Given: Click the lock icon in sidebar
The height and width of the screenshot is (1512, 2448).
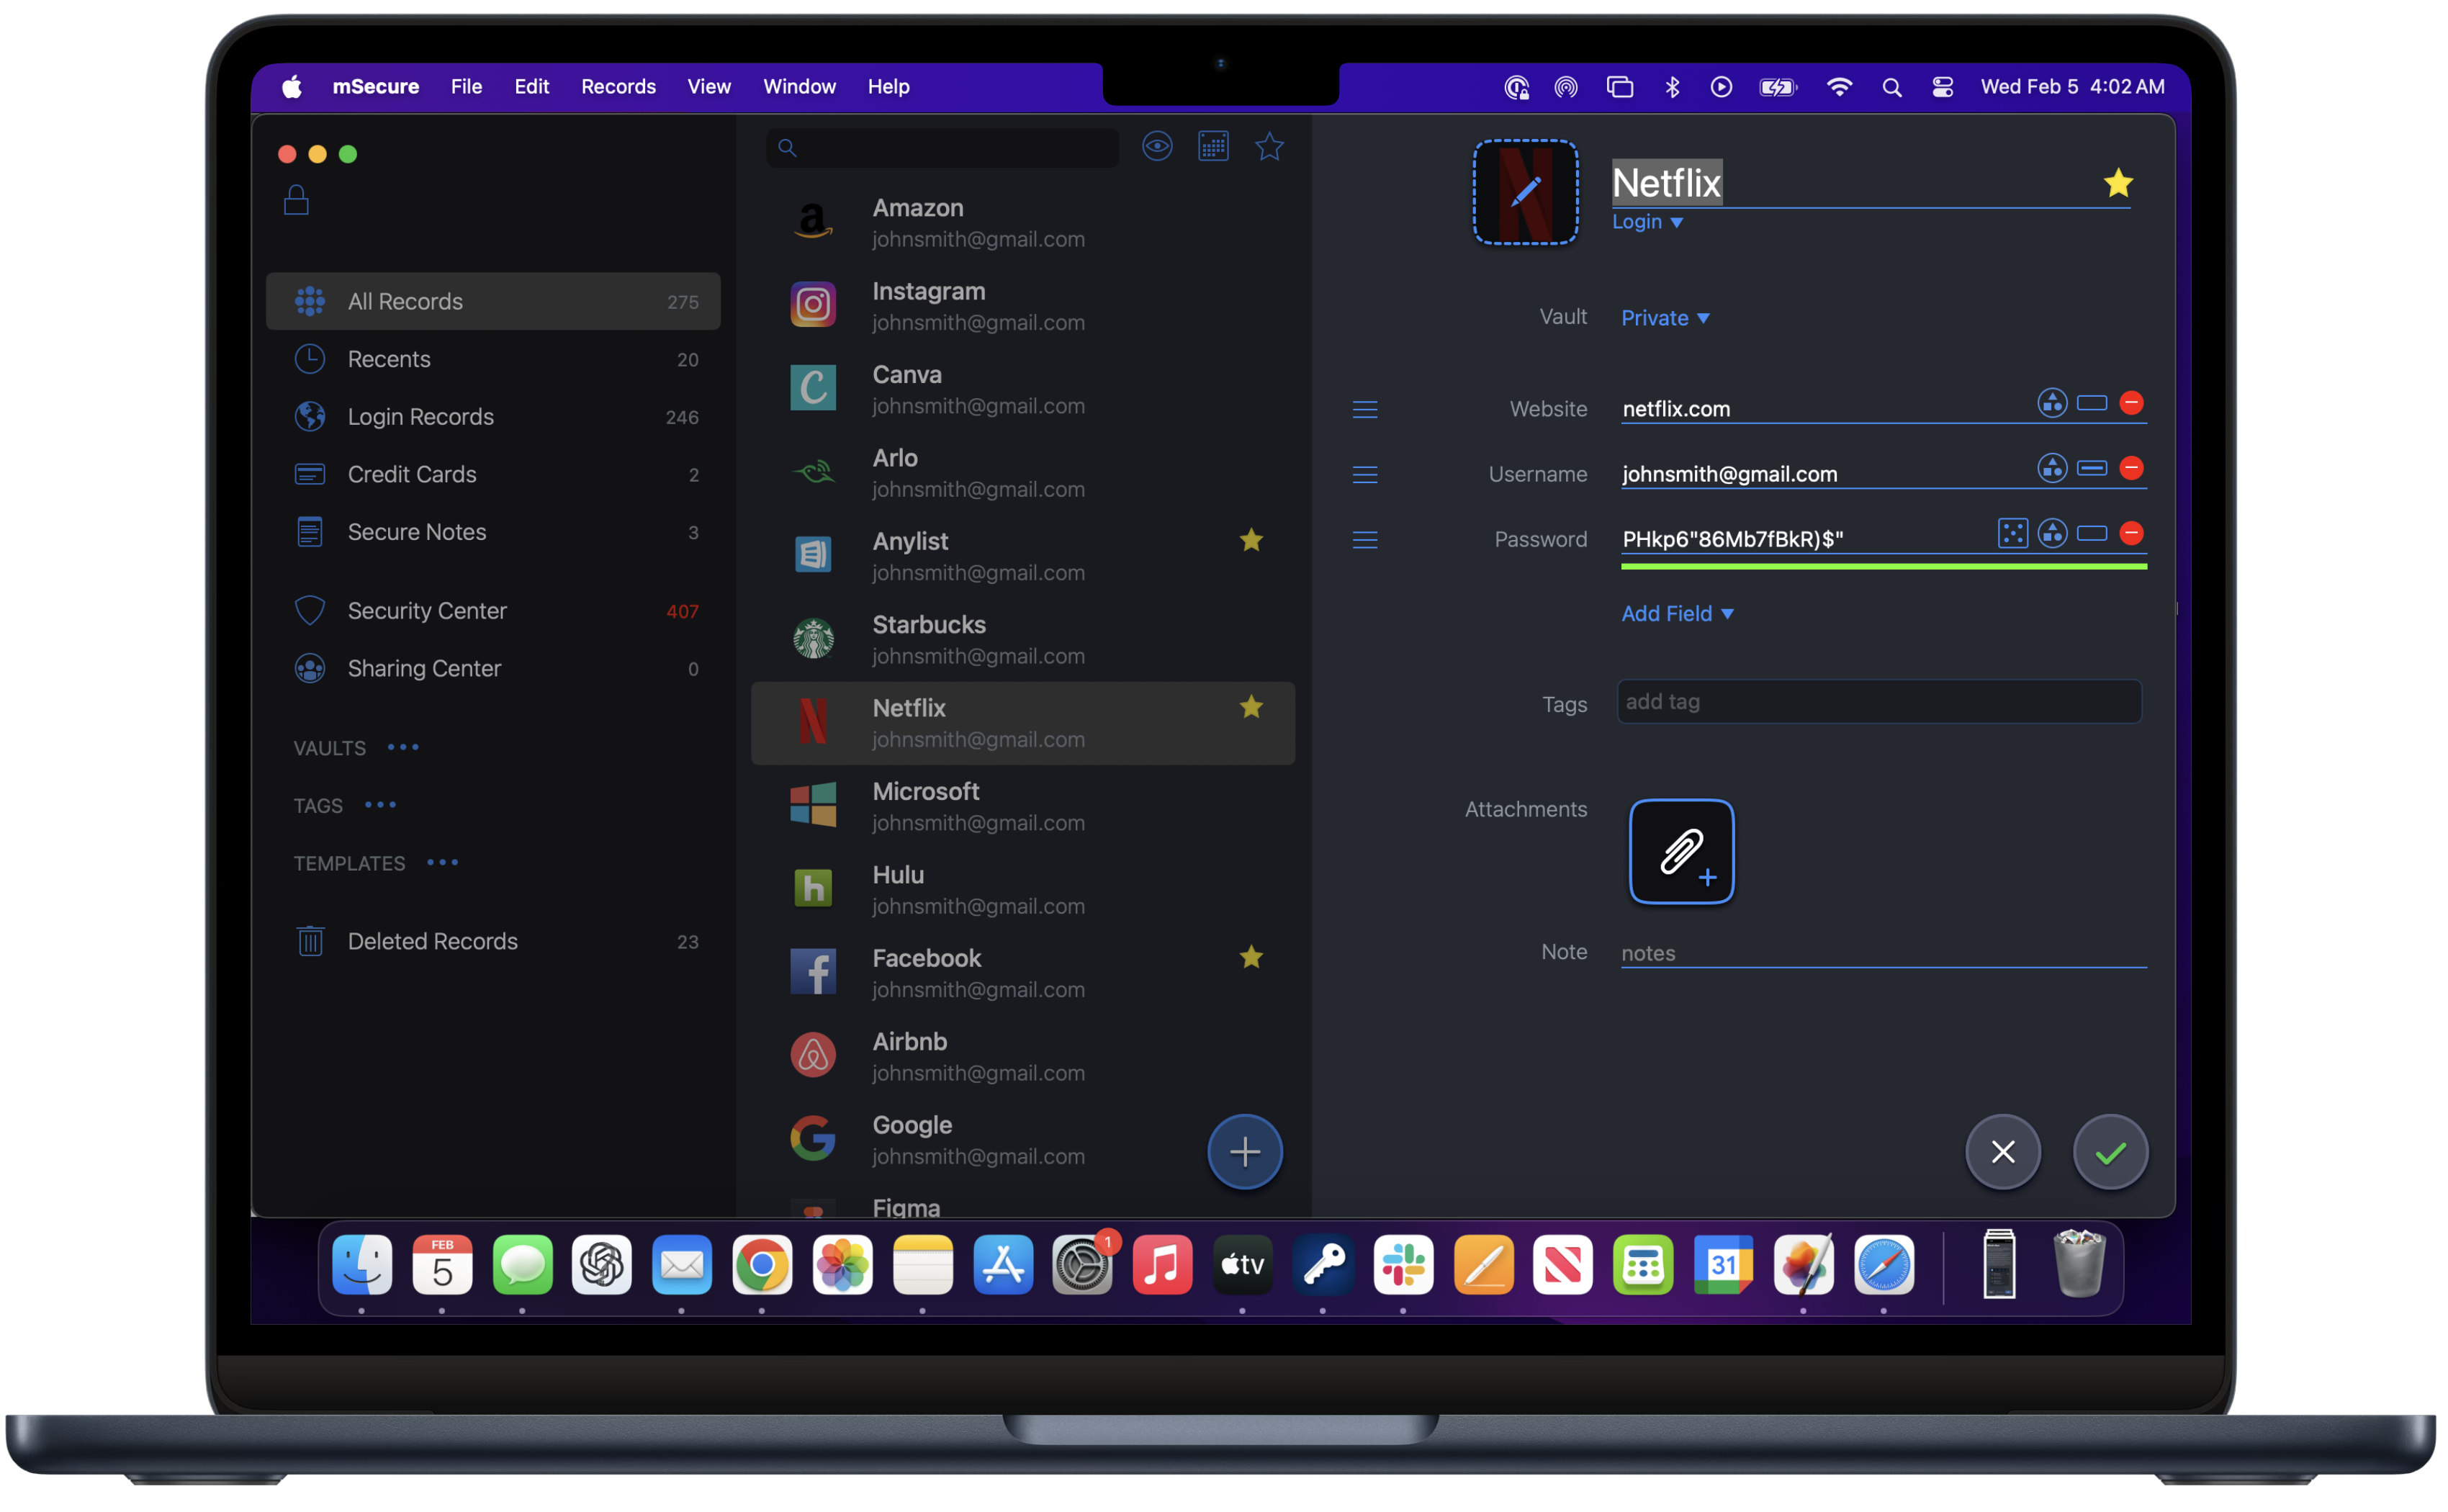Looking at the screenshot, I should click(296, 200).
